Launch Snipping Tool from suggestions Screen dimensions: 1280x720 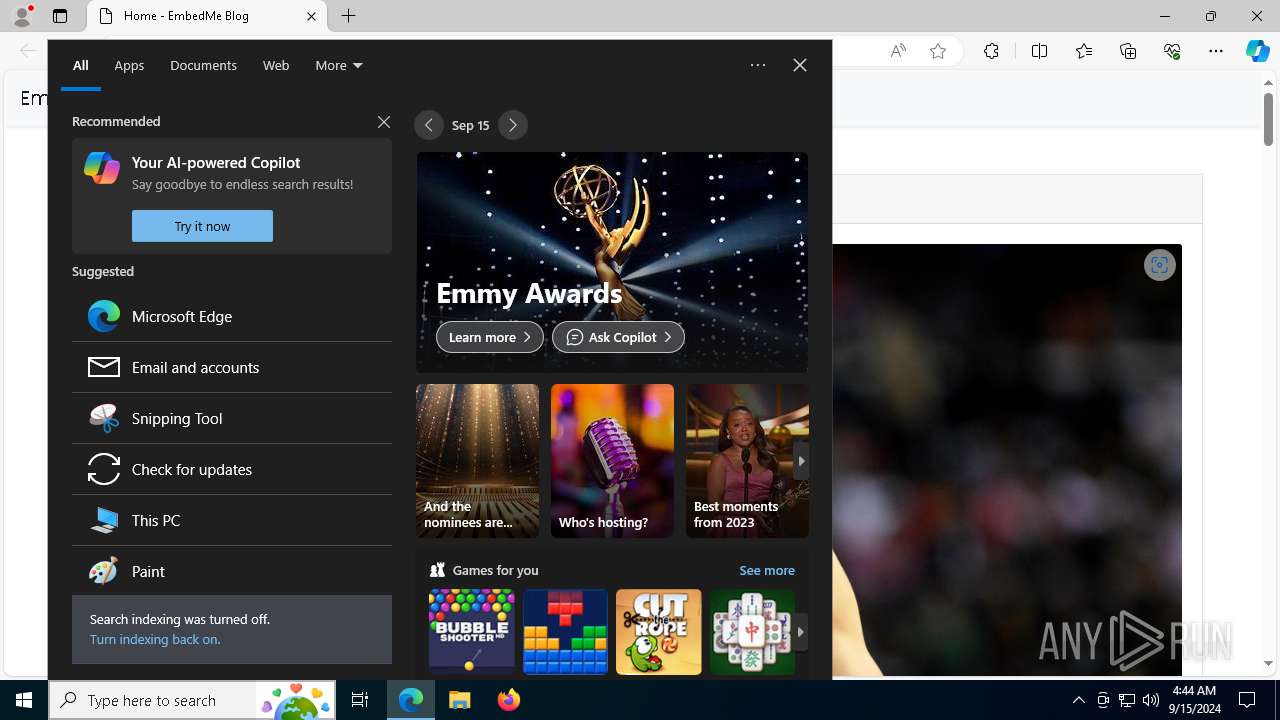232,418
